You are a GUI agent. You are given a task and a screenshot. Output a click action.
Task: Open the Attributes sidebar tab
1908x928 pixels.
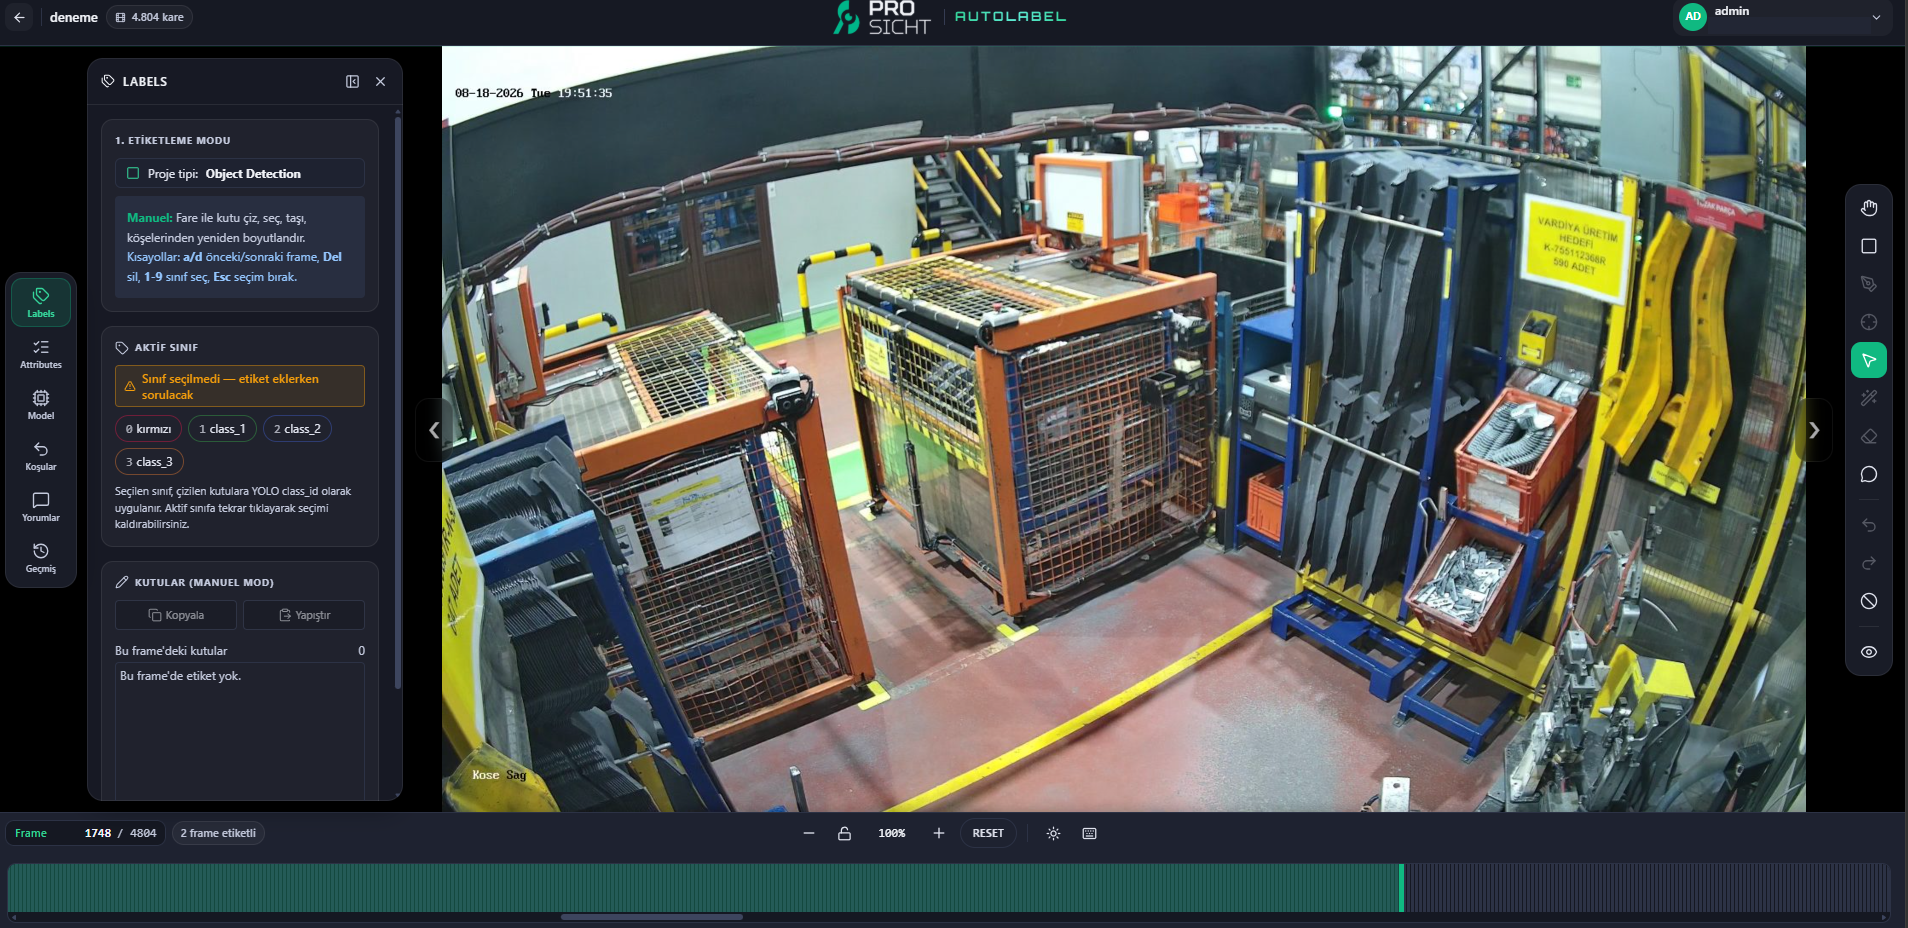(41, 354)
